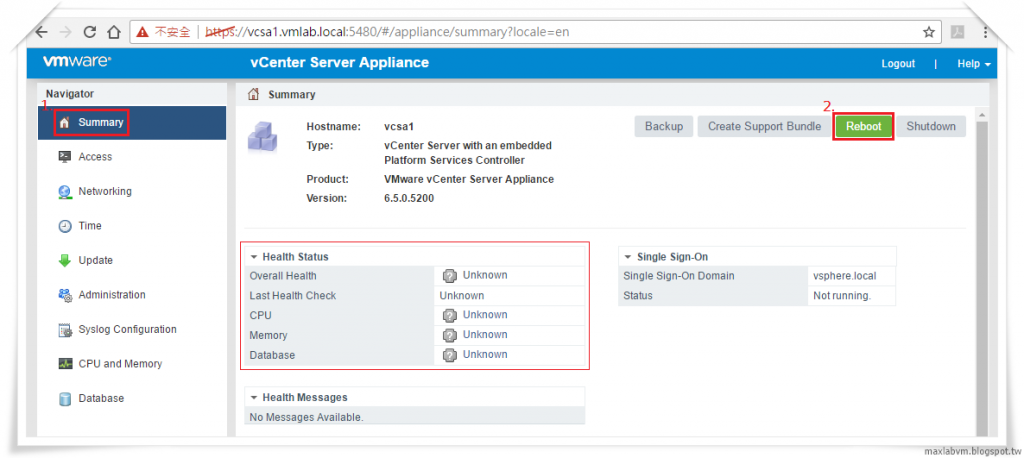Click the green Reboot button
Screen dimensions: 1024x458
pyautogui.click(x=863, y=127)
